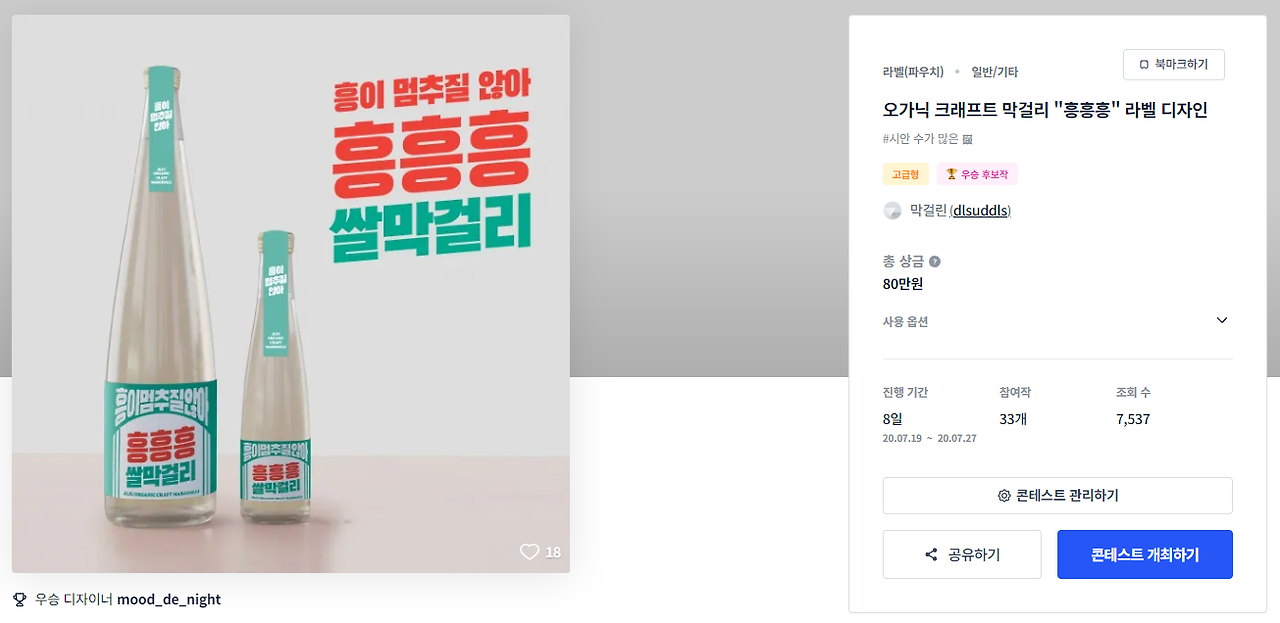1280x623 pixels.
Task: Open mood_de_night designer profile
Action: click(169, 600)
